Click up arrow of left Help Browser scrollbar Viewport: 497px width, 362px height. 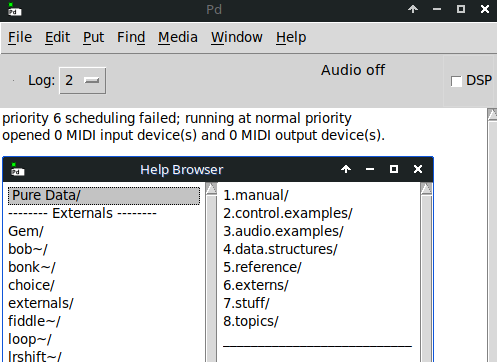tap(211, 189)
